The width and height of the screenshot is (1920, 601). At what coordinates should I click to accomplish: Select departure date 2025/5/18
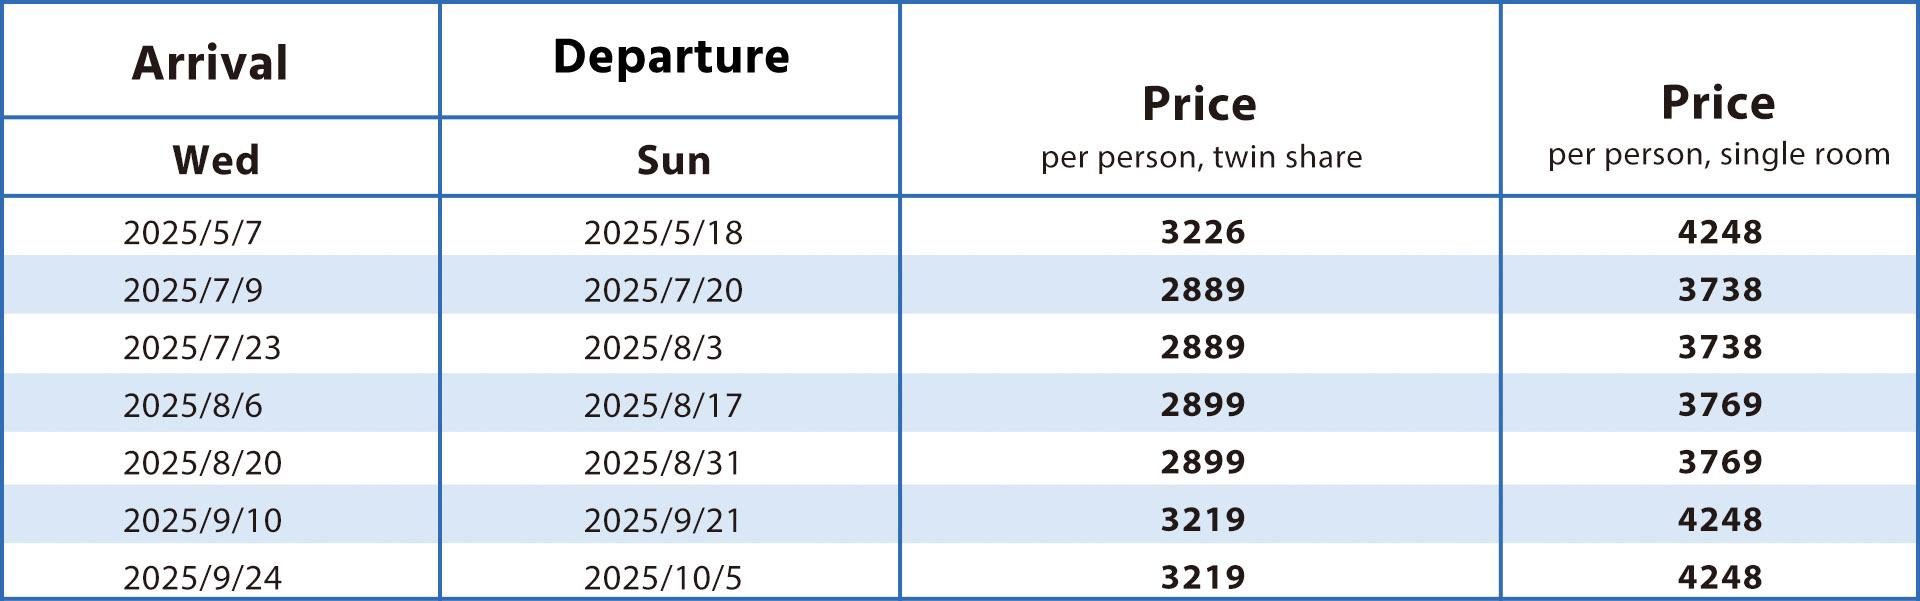(x=663, y=232)
